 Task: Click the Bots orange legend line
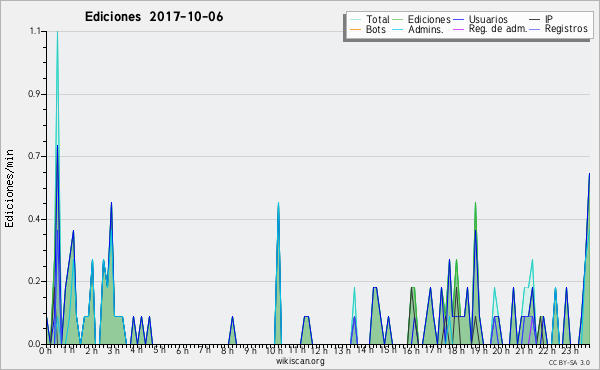pos(355,29)
